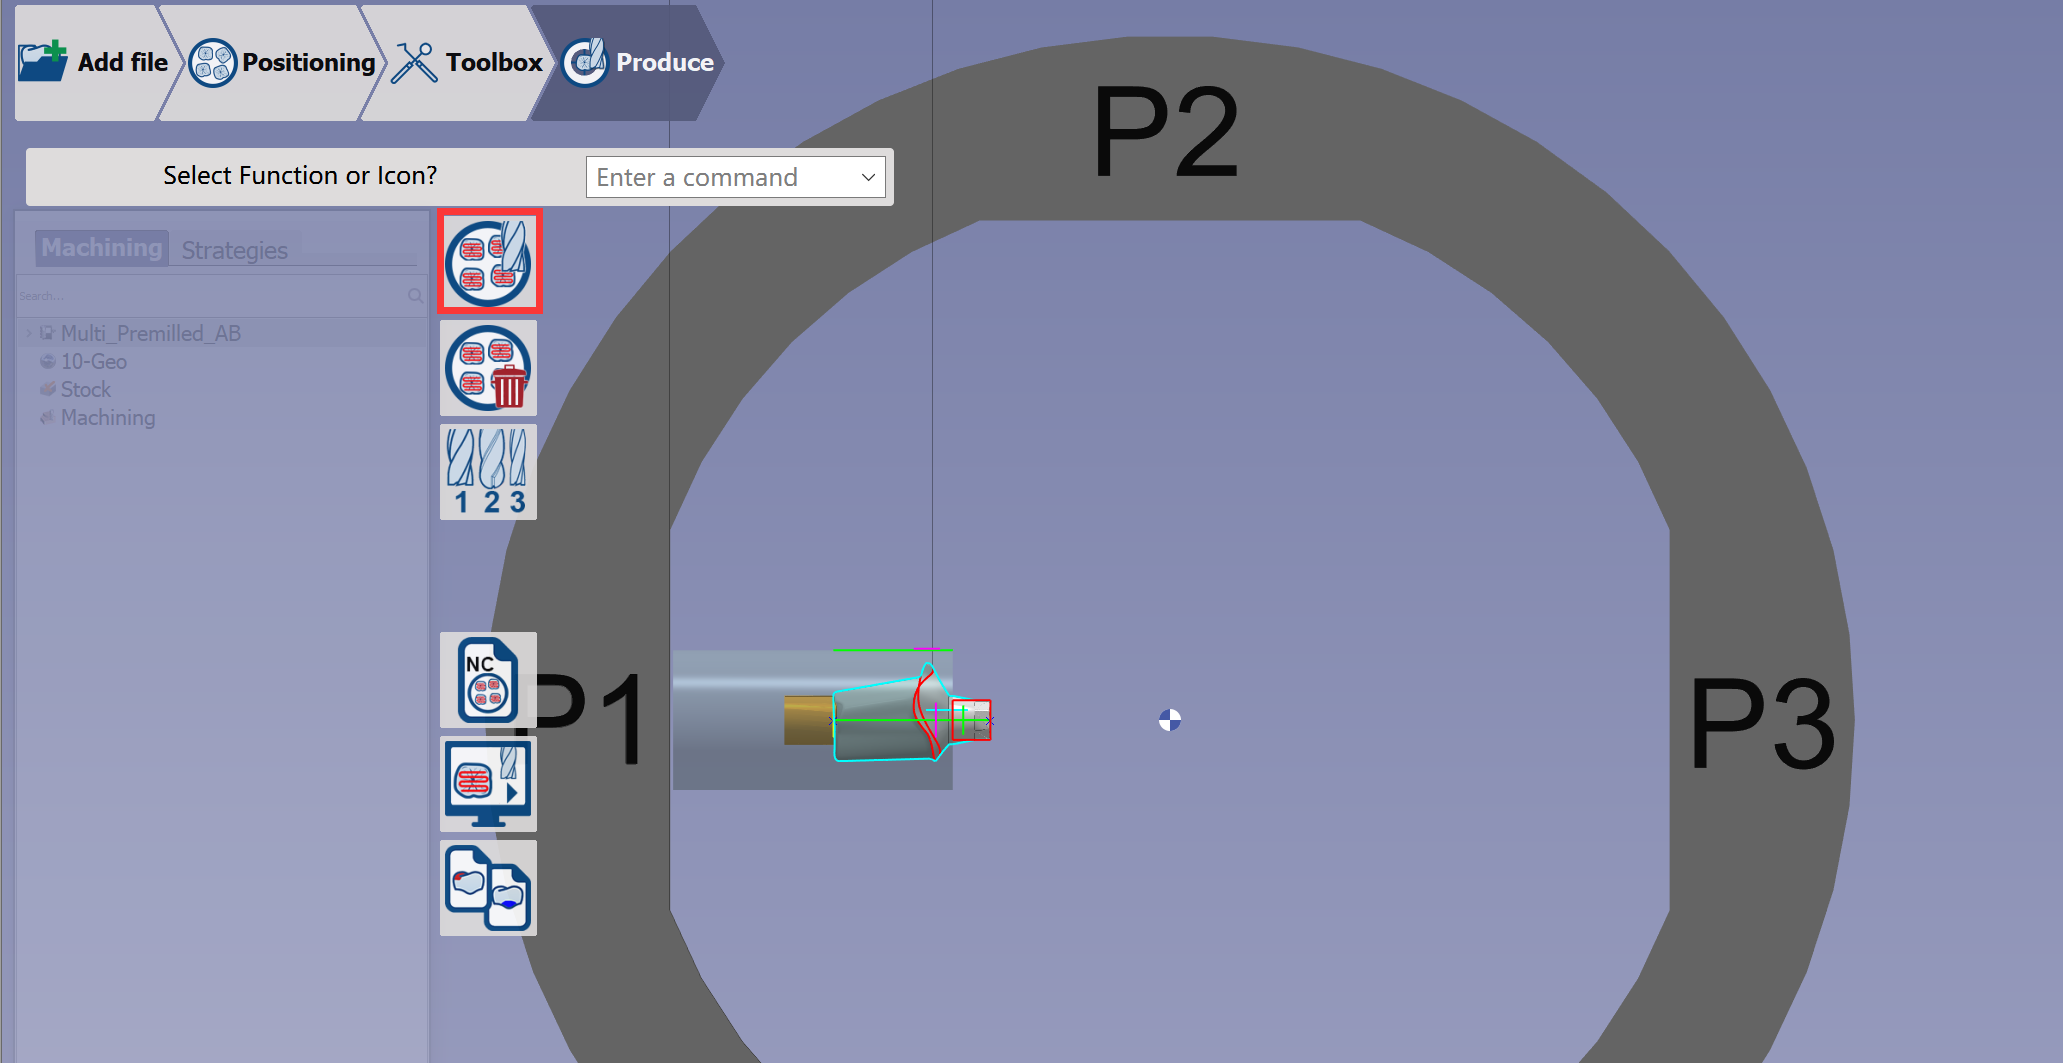Click the NC file output icon

pyautogui.click(x=488, y=680)
